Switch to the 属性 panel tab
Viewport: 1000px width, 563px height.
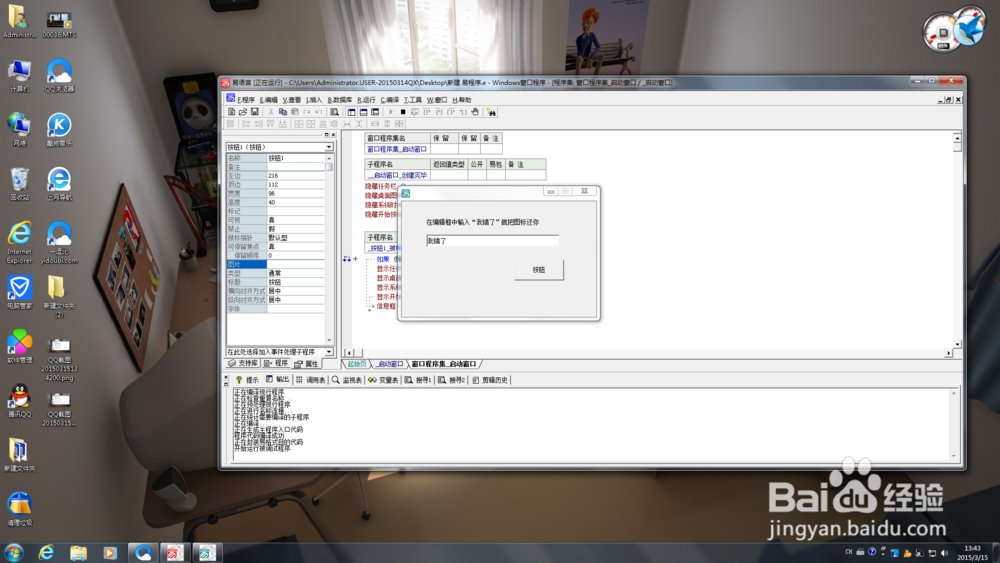click(307, 363)
